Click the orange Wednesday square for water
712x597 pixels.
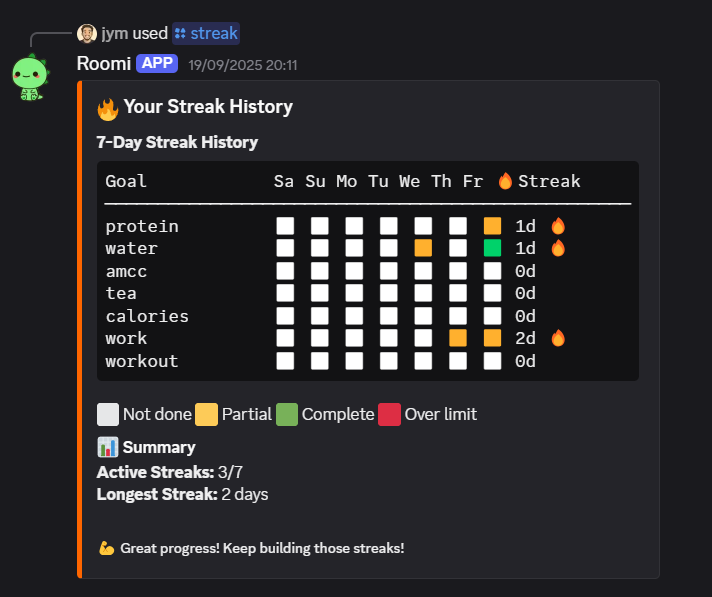423,248
